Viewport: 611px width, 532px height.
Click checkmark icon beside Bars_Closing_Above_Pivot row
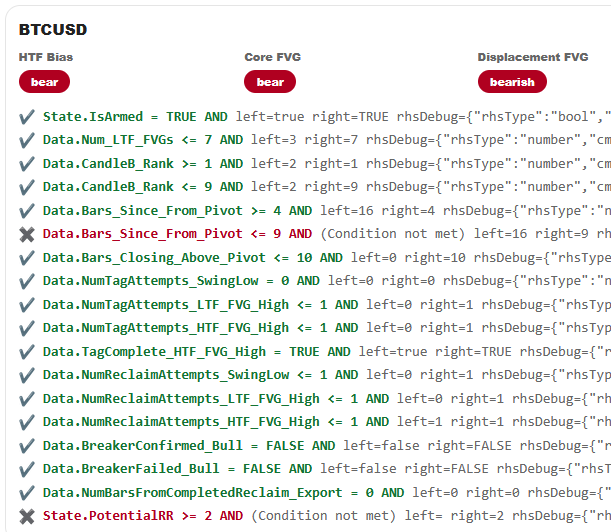(27, 258)
